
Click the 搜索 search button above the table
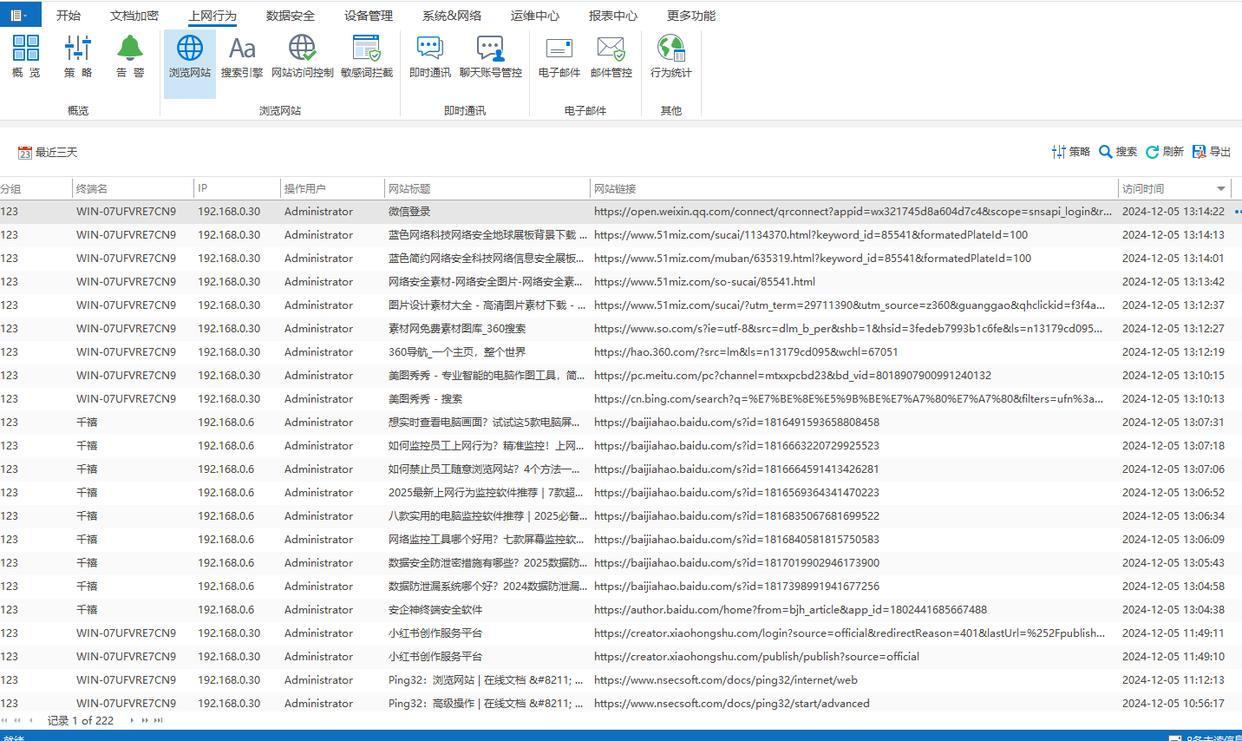(1118, 152)
